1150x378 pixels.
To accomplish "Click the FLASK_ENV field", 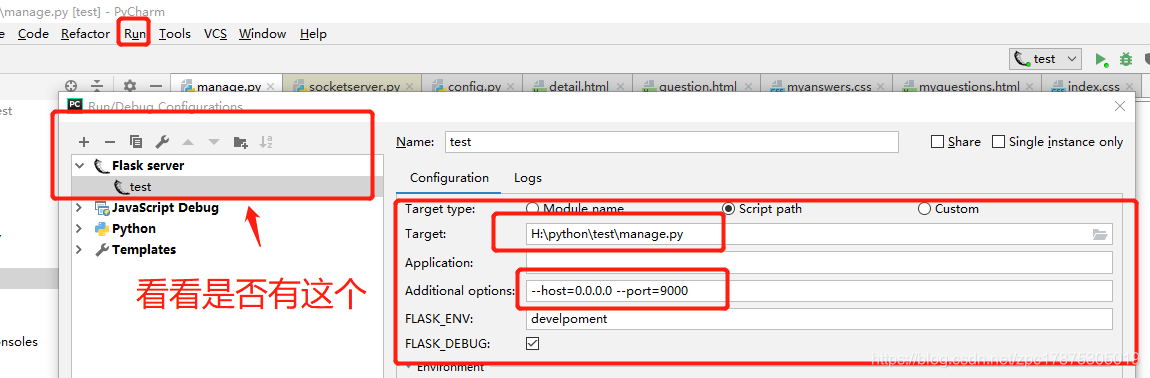I will (819, 319).
